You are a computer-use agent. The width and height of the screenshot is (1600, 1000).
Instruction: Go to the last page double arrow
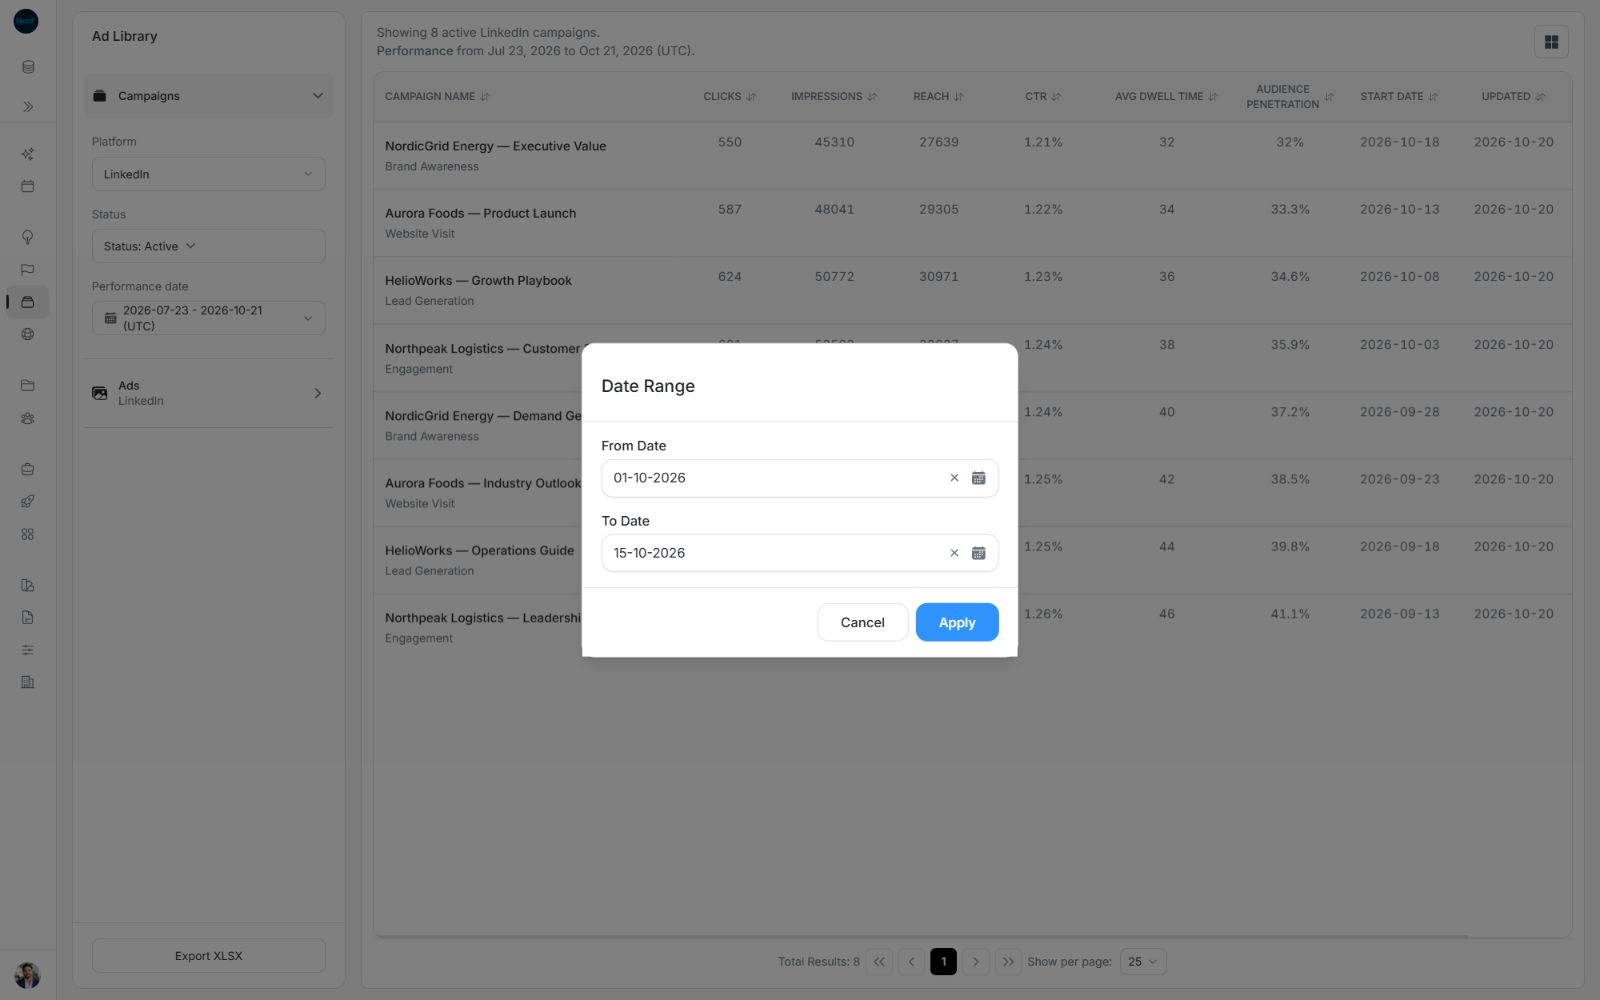(x=1008, y=962)
